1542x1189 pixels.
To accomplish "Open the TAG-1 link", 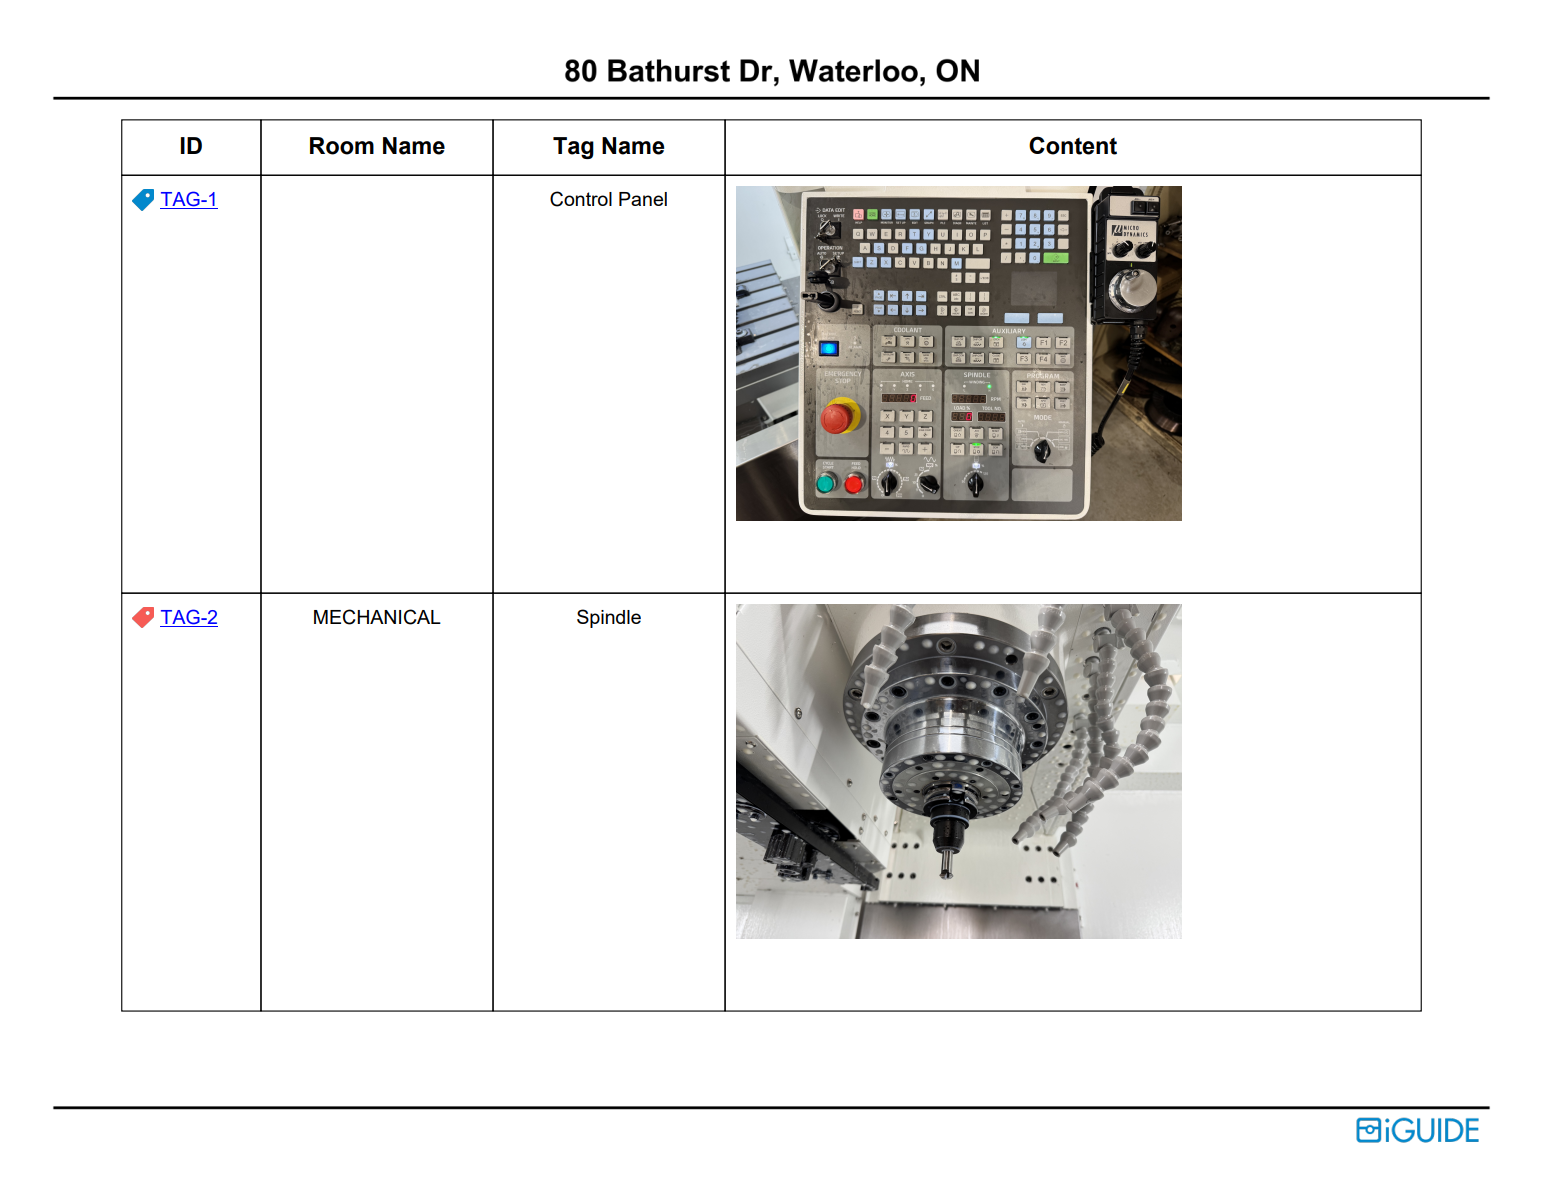I will tap(188, 200).
